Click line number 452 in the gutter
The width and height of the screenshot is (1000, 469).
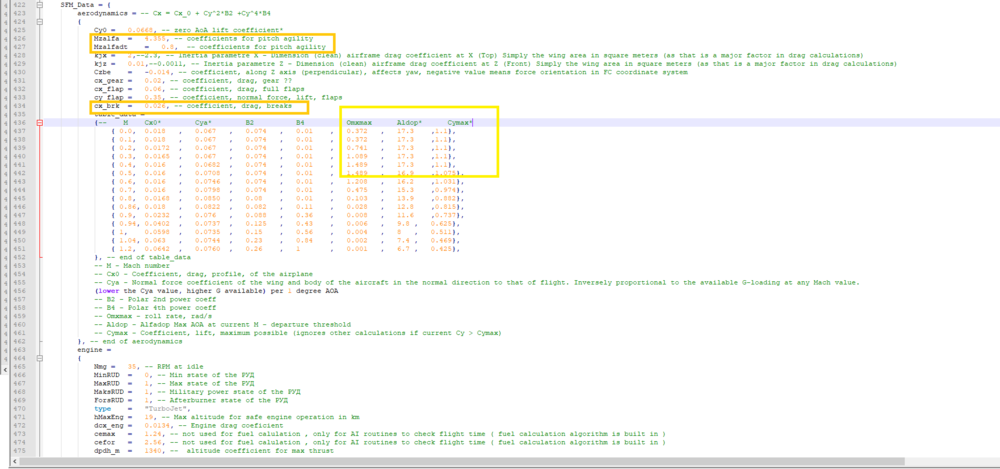click(x=19, y=257)
